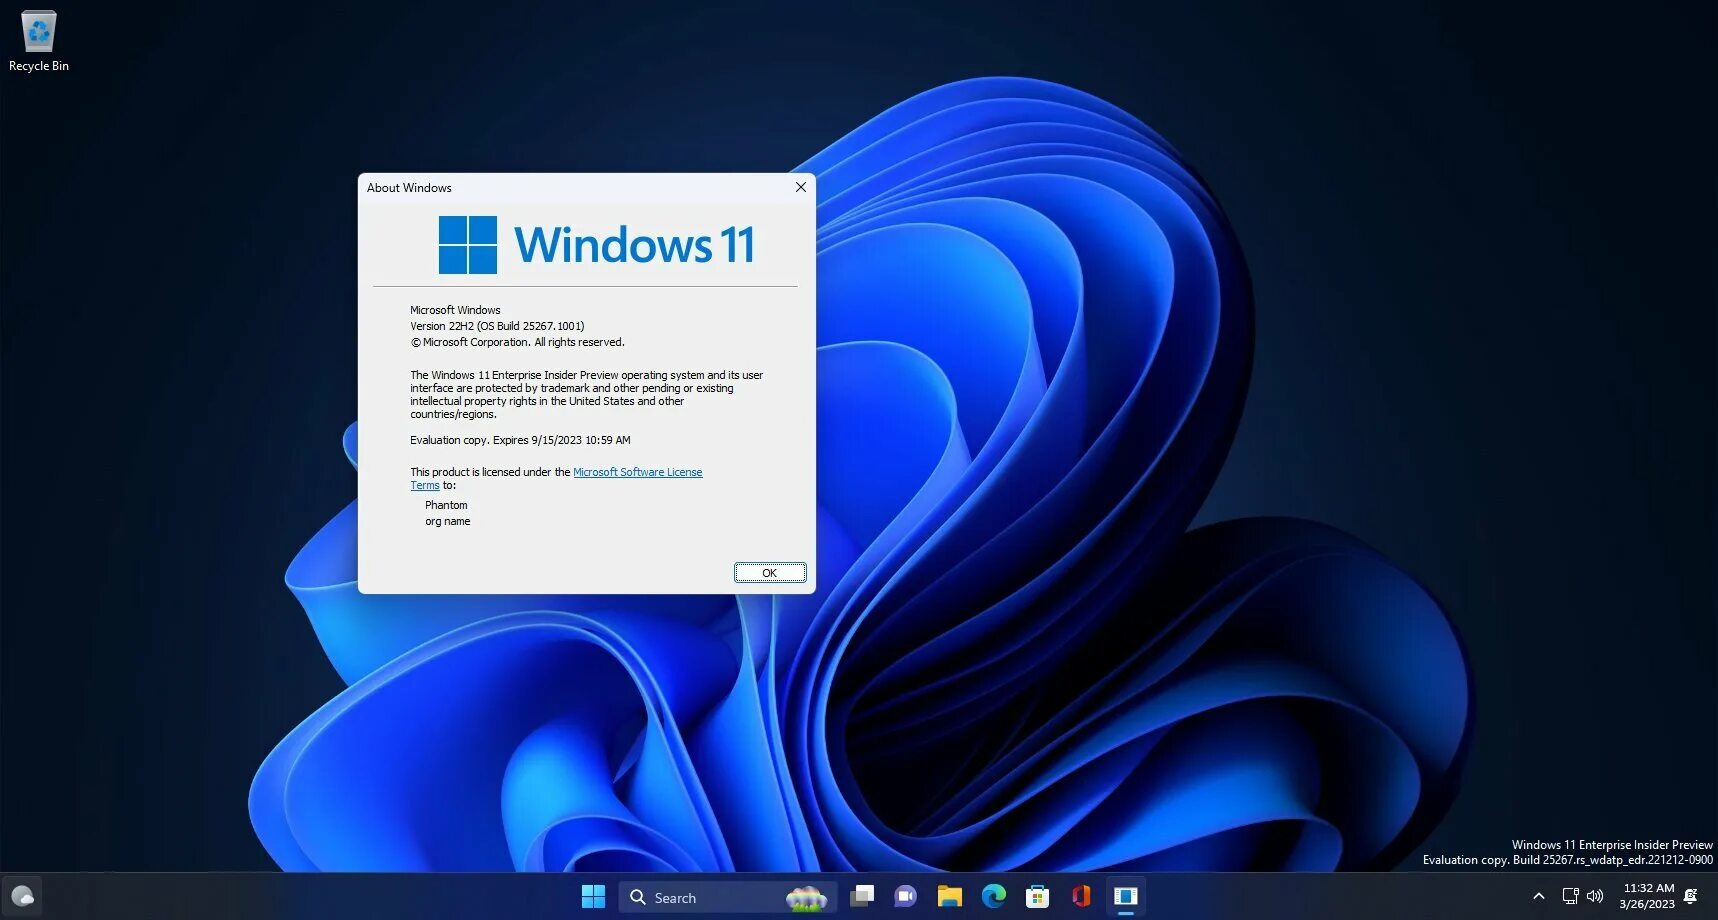Open notifications bell in the tray
This screenshot has width=1718, height=920.
(1691, 896)
